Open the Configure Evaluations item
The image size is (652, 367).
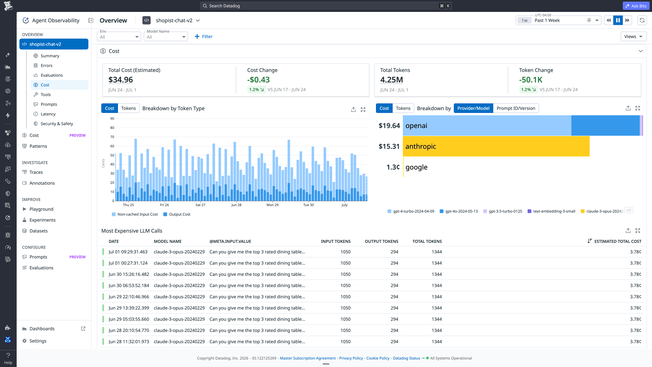click(41, 268)
